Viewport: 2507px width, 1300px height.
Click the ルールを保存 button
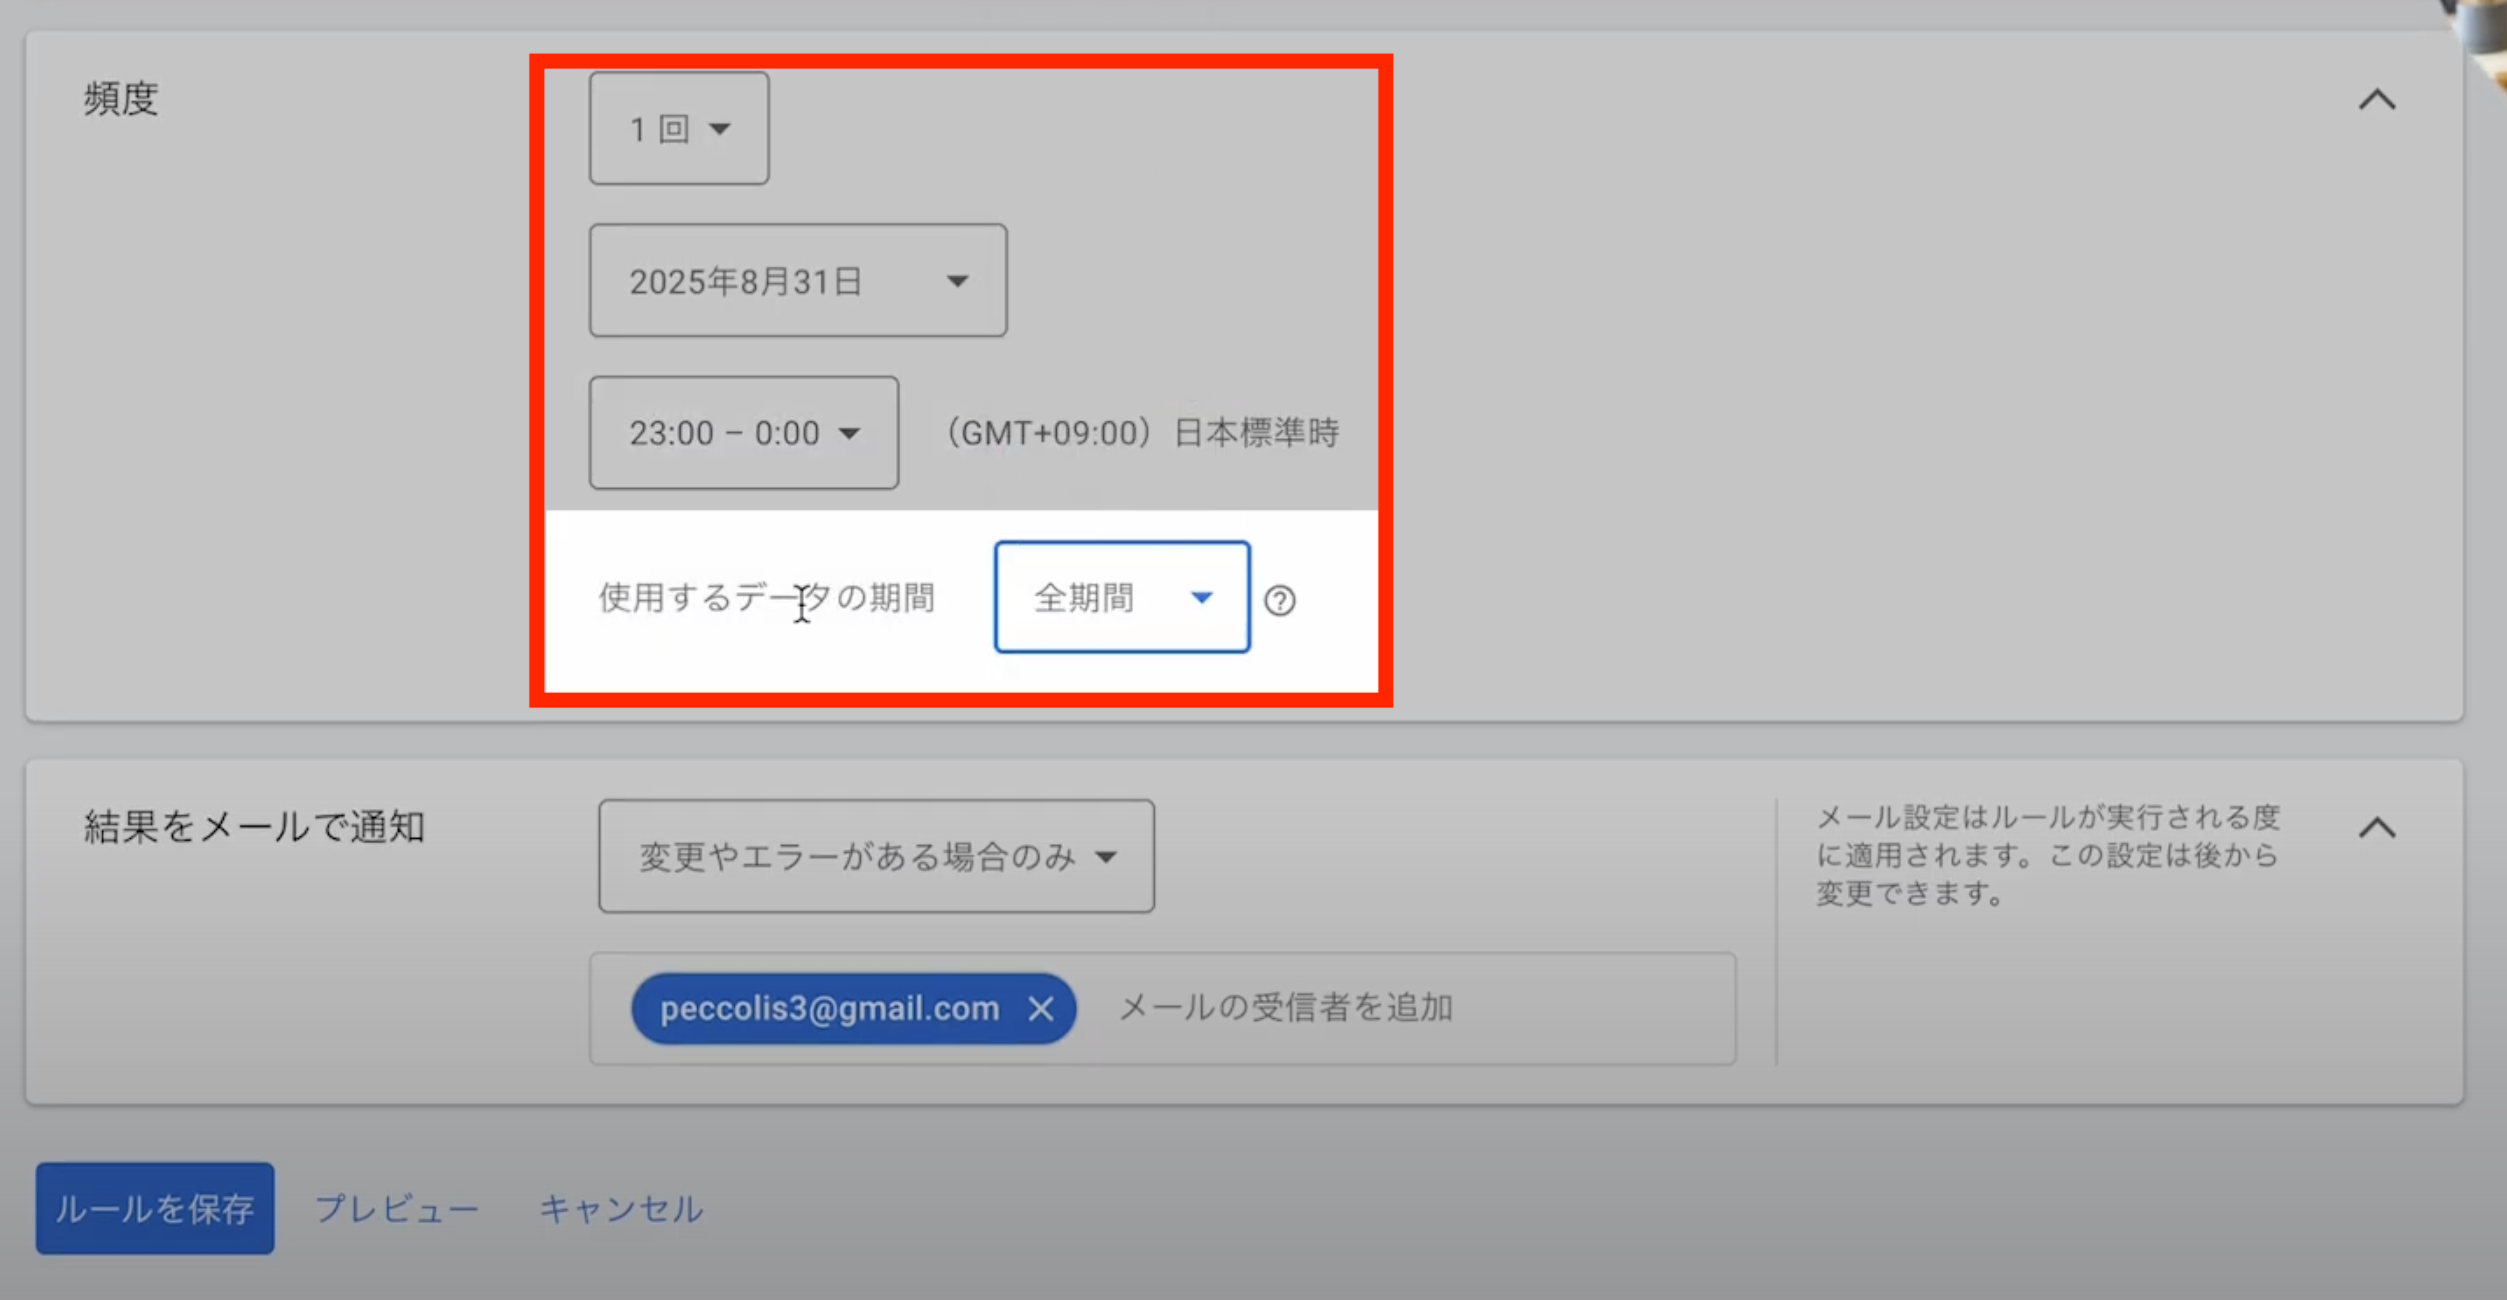[155, 1208]
